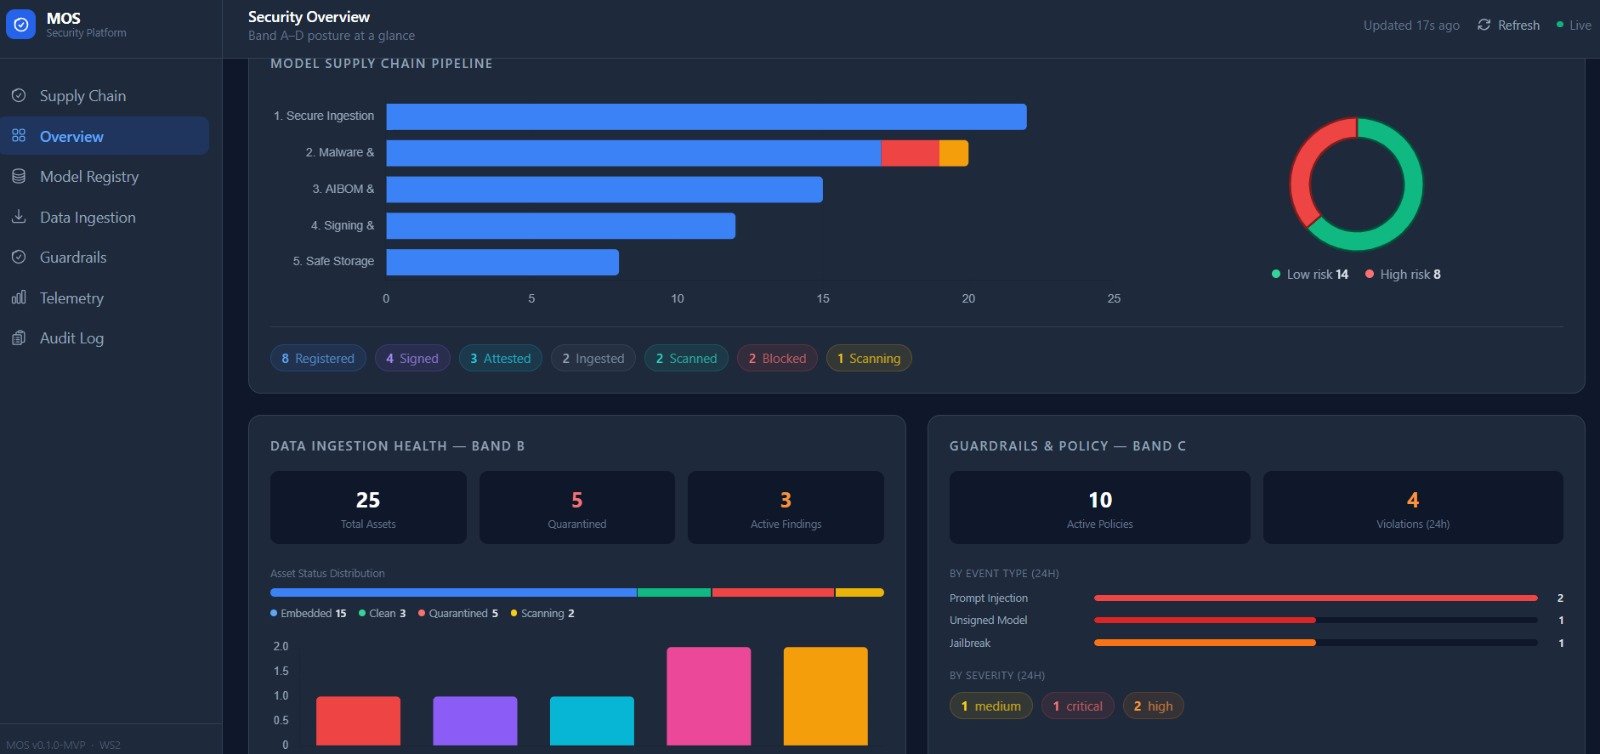Screen dimensions: 1600x754
Task: Click the Refresh circular arrows icon
Action: click(1484, 25)
